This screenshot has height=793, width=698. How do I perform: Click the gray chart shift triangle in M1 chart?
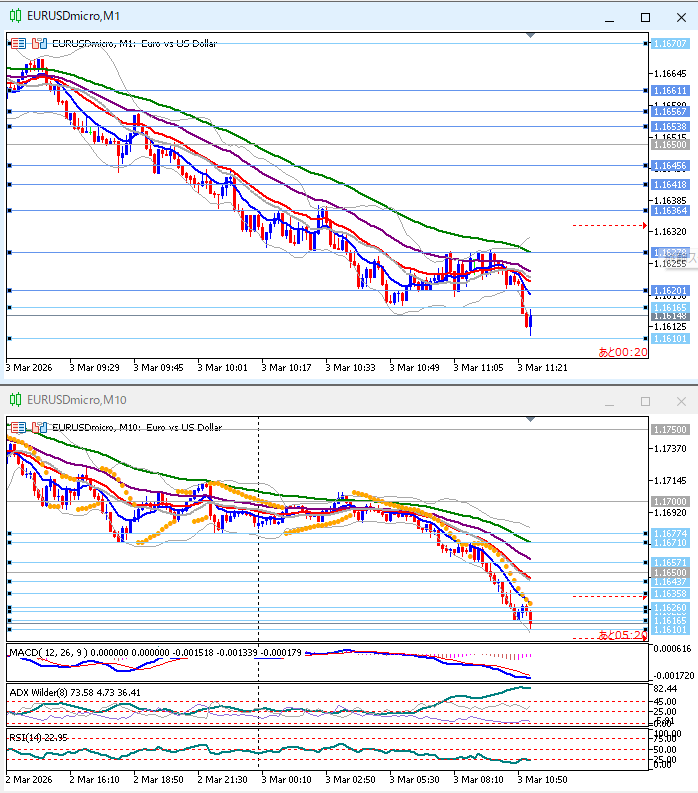coord(530,37)
